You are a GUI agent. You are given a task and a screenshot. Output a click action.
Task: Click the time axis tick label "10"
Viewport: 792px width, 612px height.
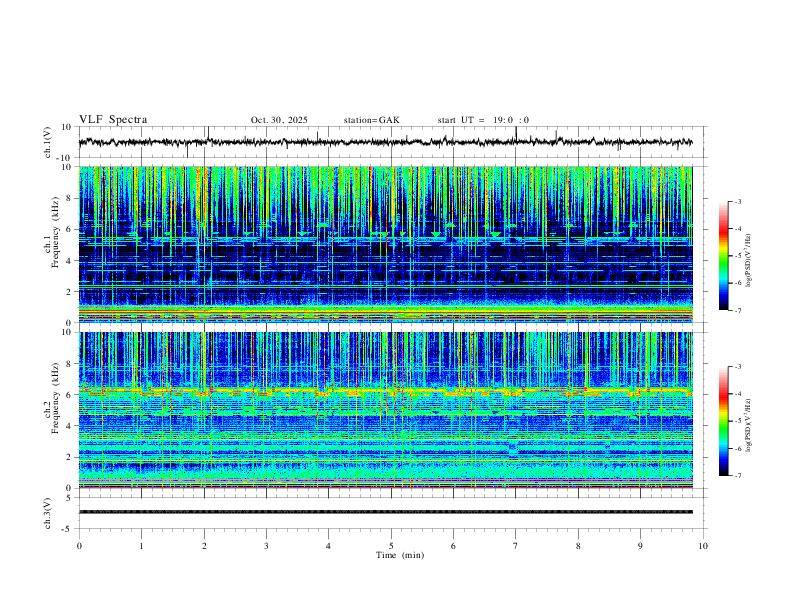click(703, 546)
